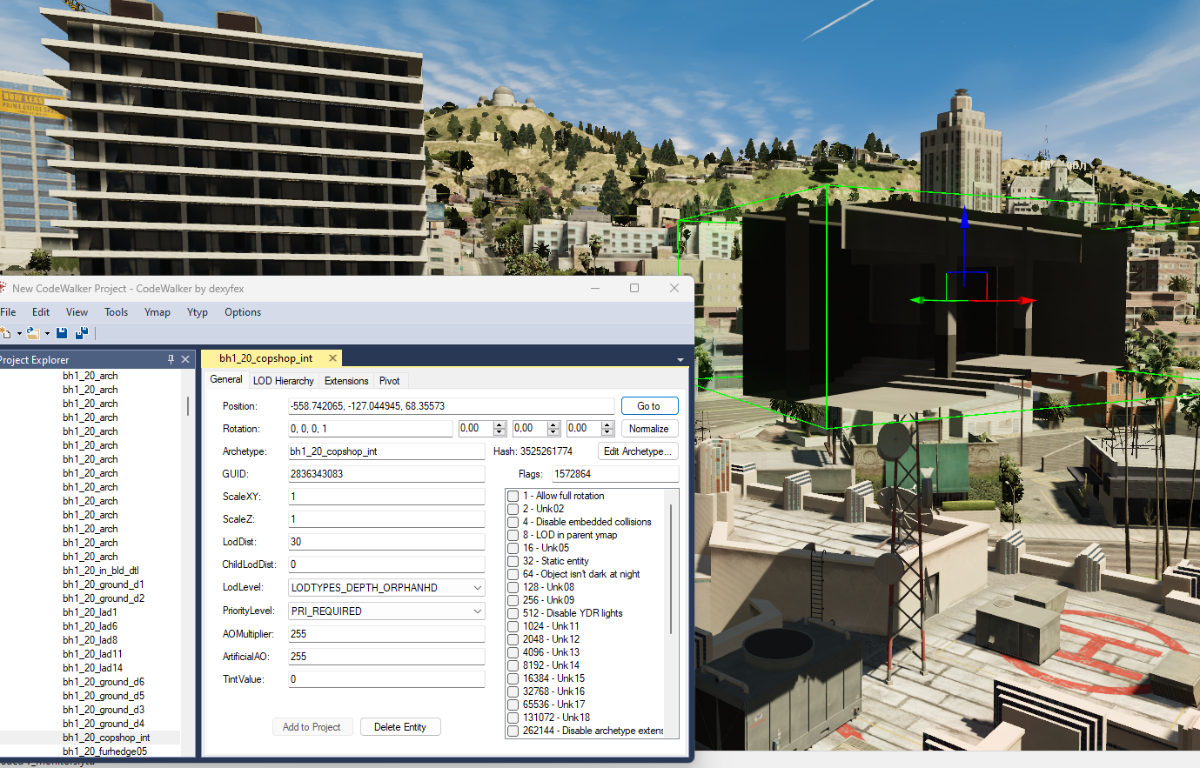Close the bh1_20_copshop_int document tab

coord(331,358)
